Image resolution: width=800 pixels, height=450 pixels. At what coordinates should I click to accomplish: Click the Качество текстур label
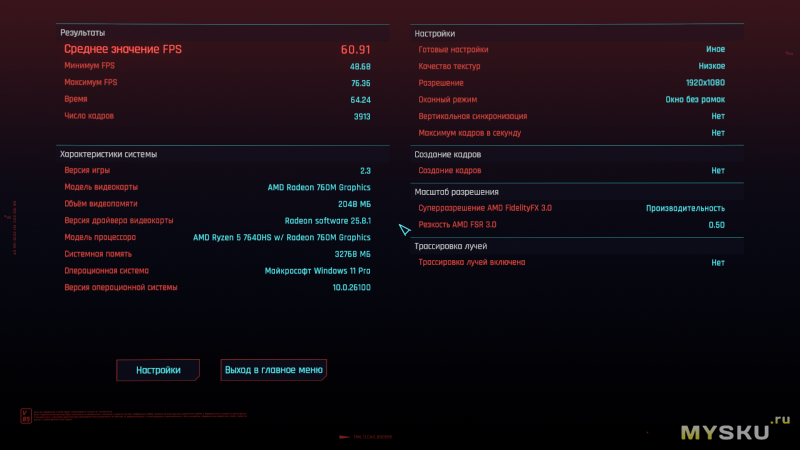point(449,66)
